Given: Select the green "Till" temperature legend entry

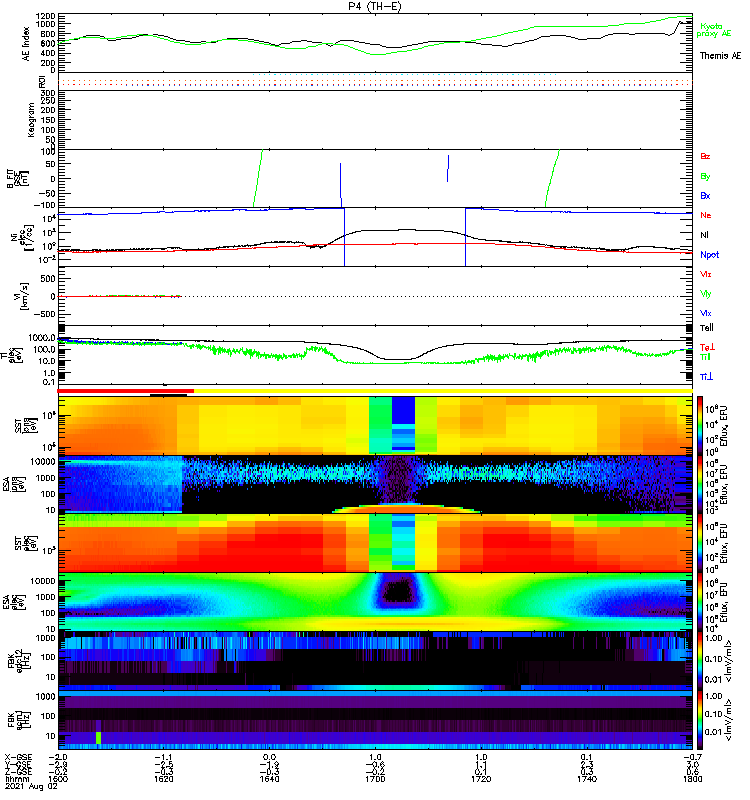Looking at the screenshot, I should pos(705,357).
